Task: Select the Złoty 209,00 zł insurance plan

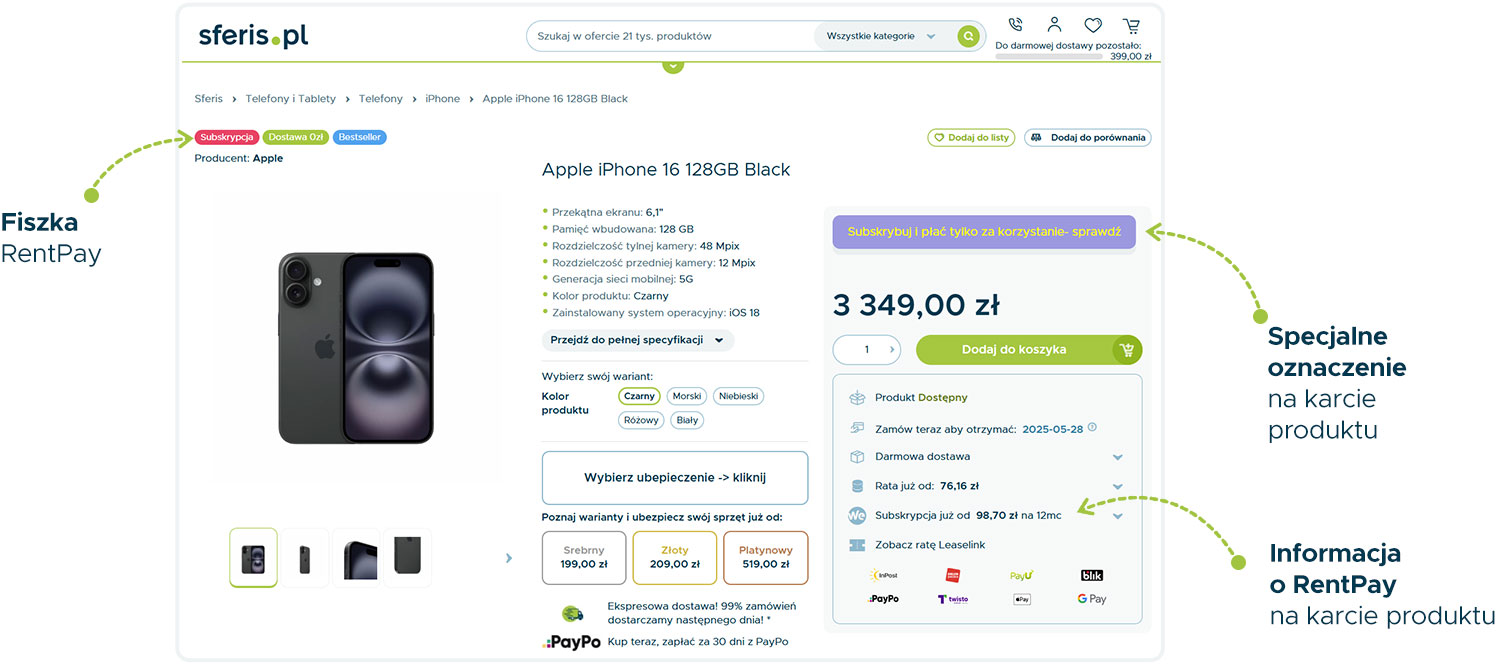Action: [x=675, y=557]
